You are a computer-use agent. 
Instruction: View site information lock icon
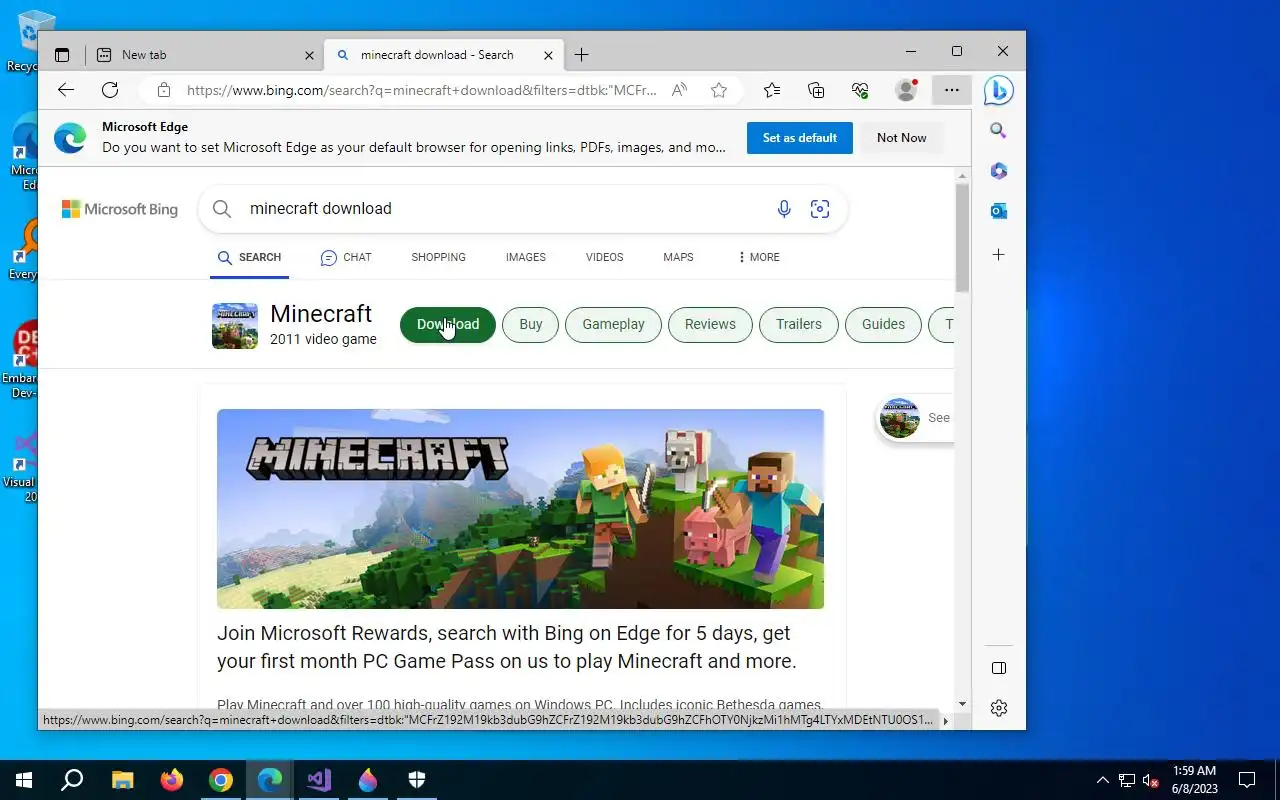164,90
